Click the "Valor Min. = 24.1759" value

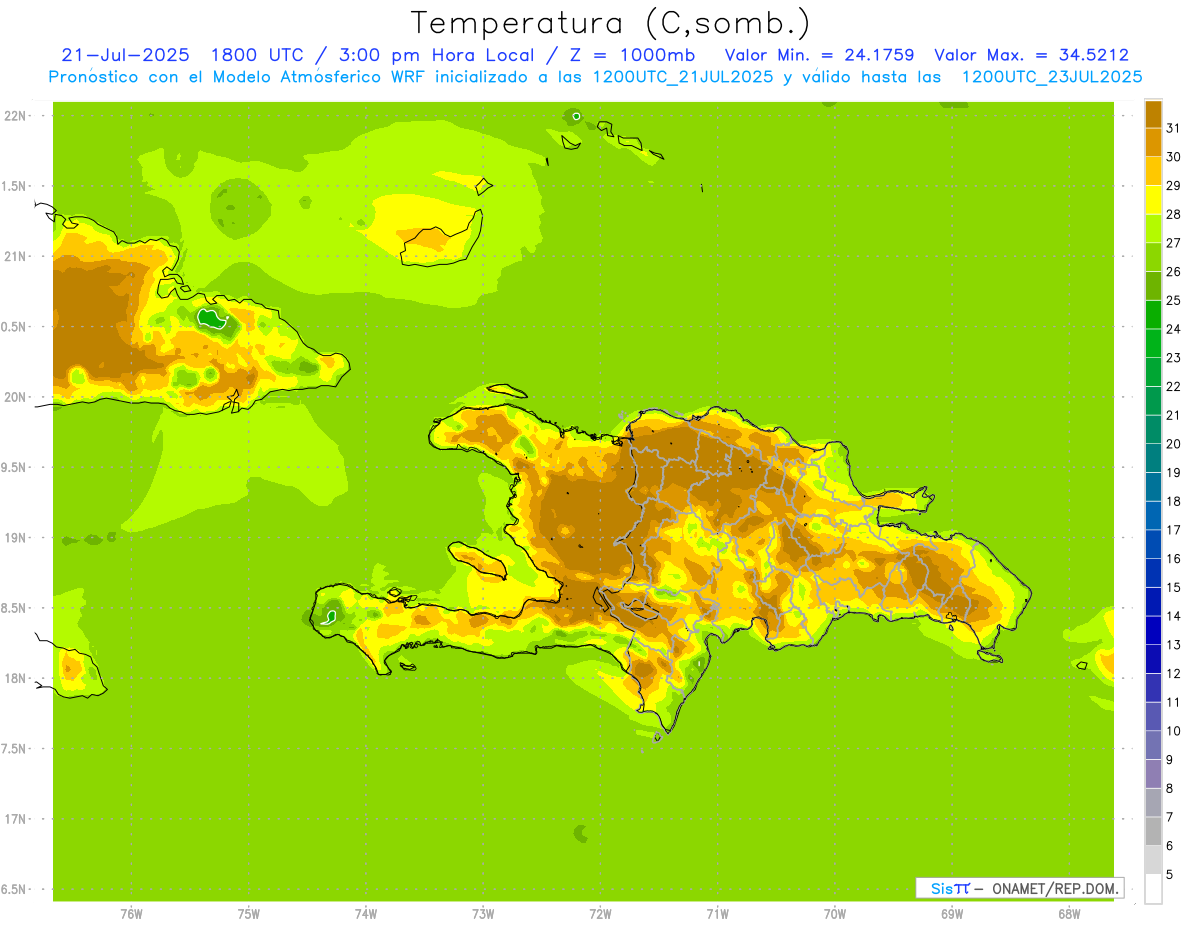pos(819,55)
